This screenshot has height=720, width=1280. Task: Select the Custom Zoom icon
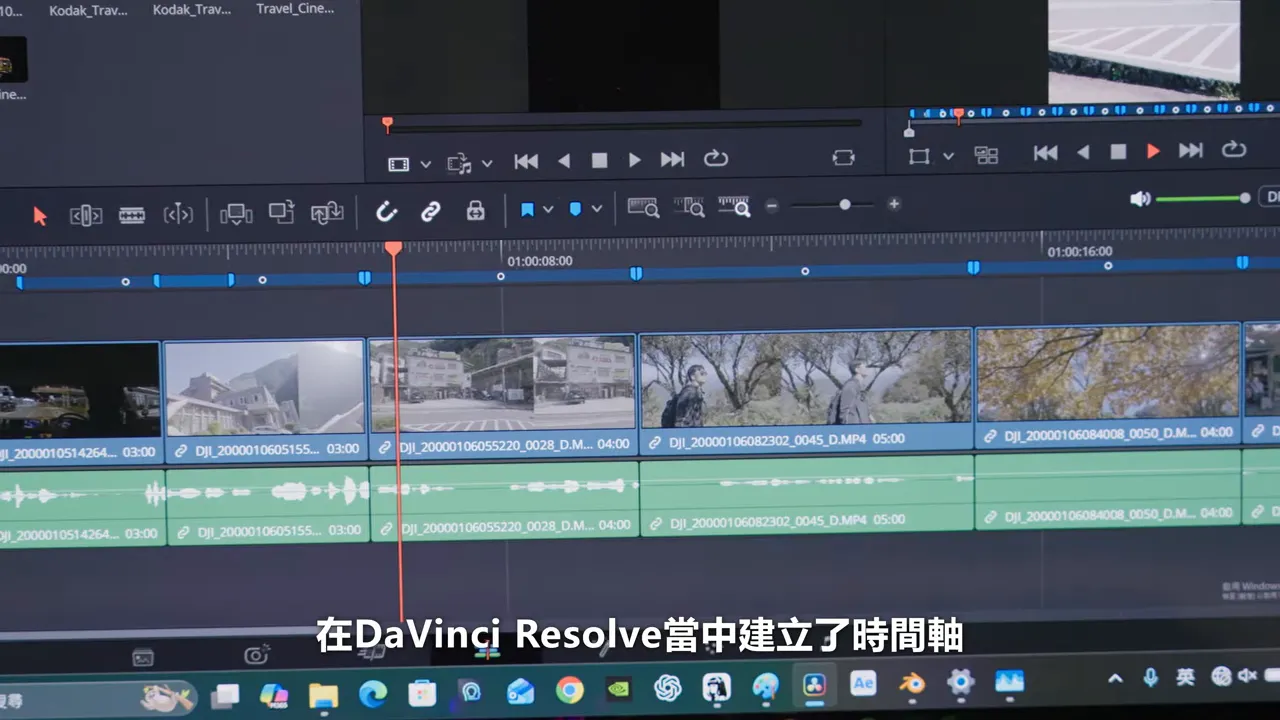click(x=734, y=206)
